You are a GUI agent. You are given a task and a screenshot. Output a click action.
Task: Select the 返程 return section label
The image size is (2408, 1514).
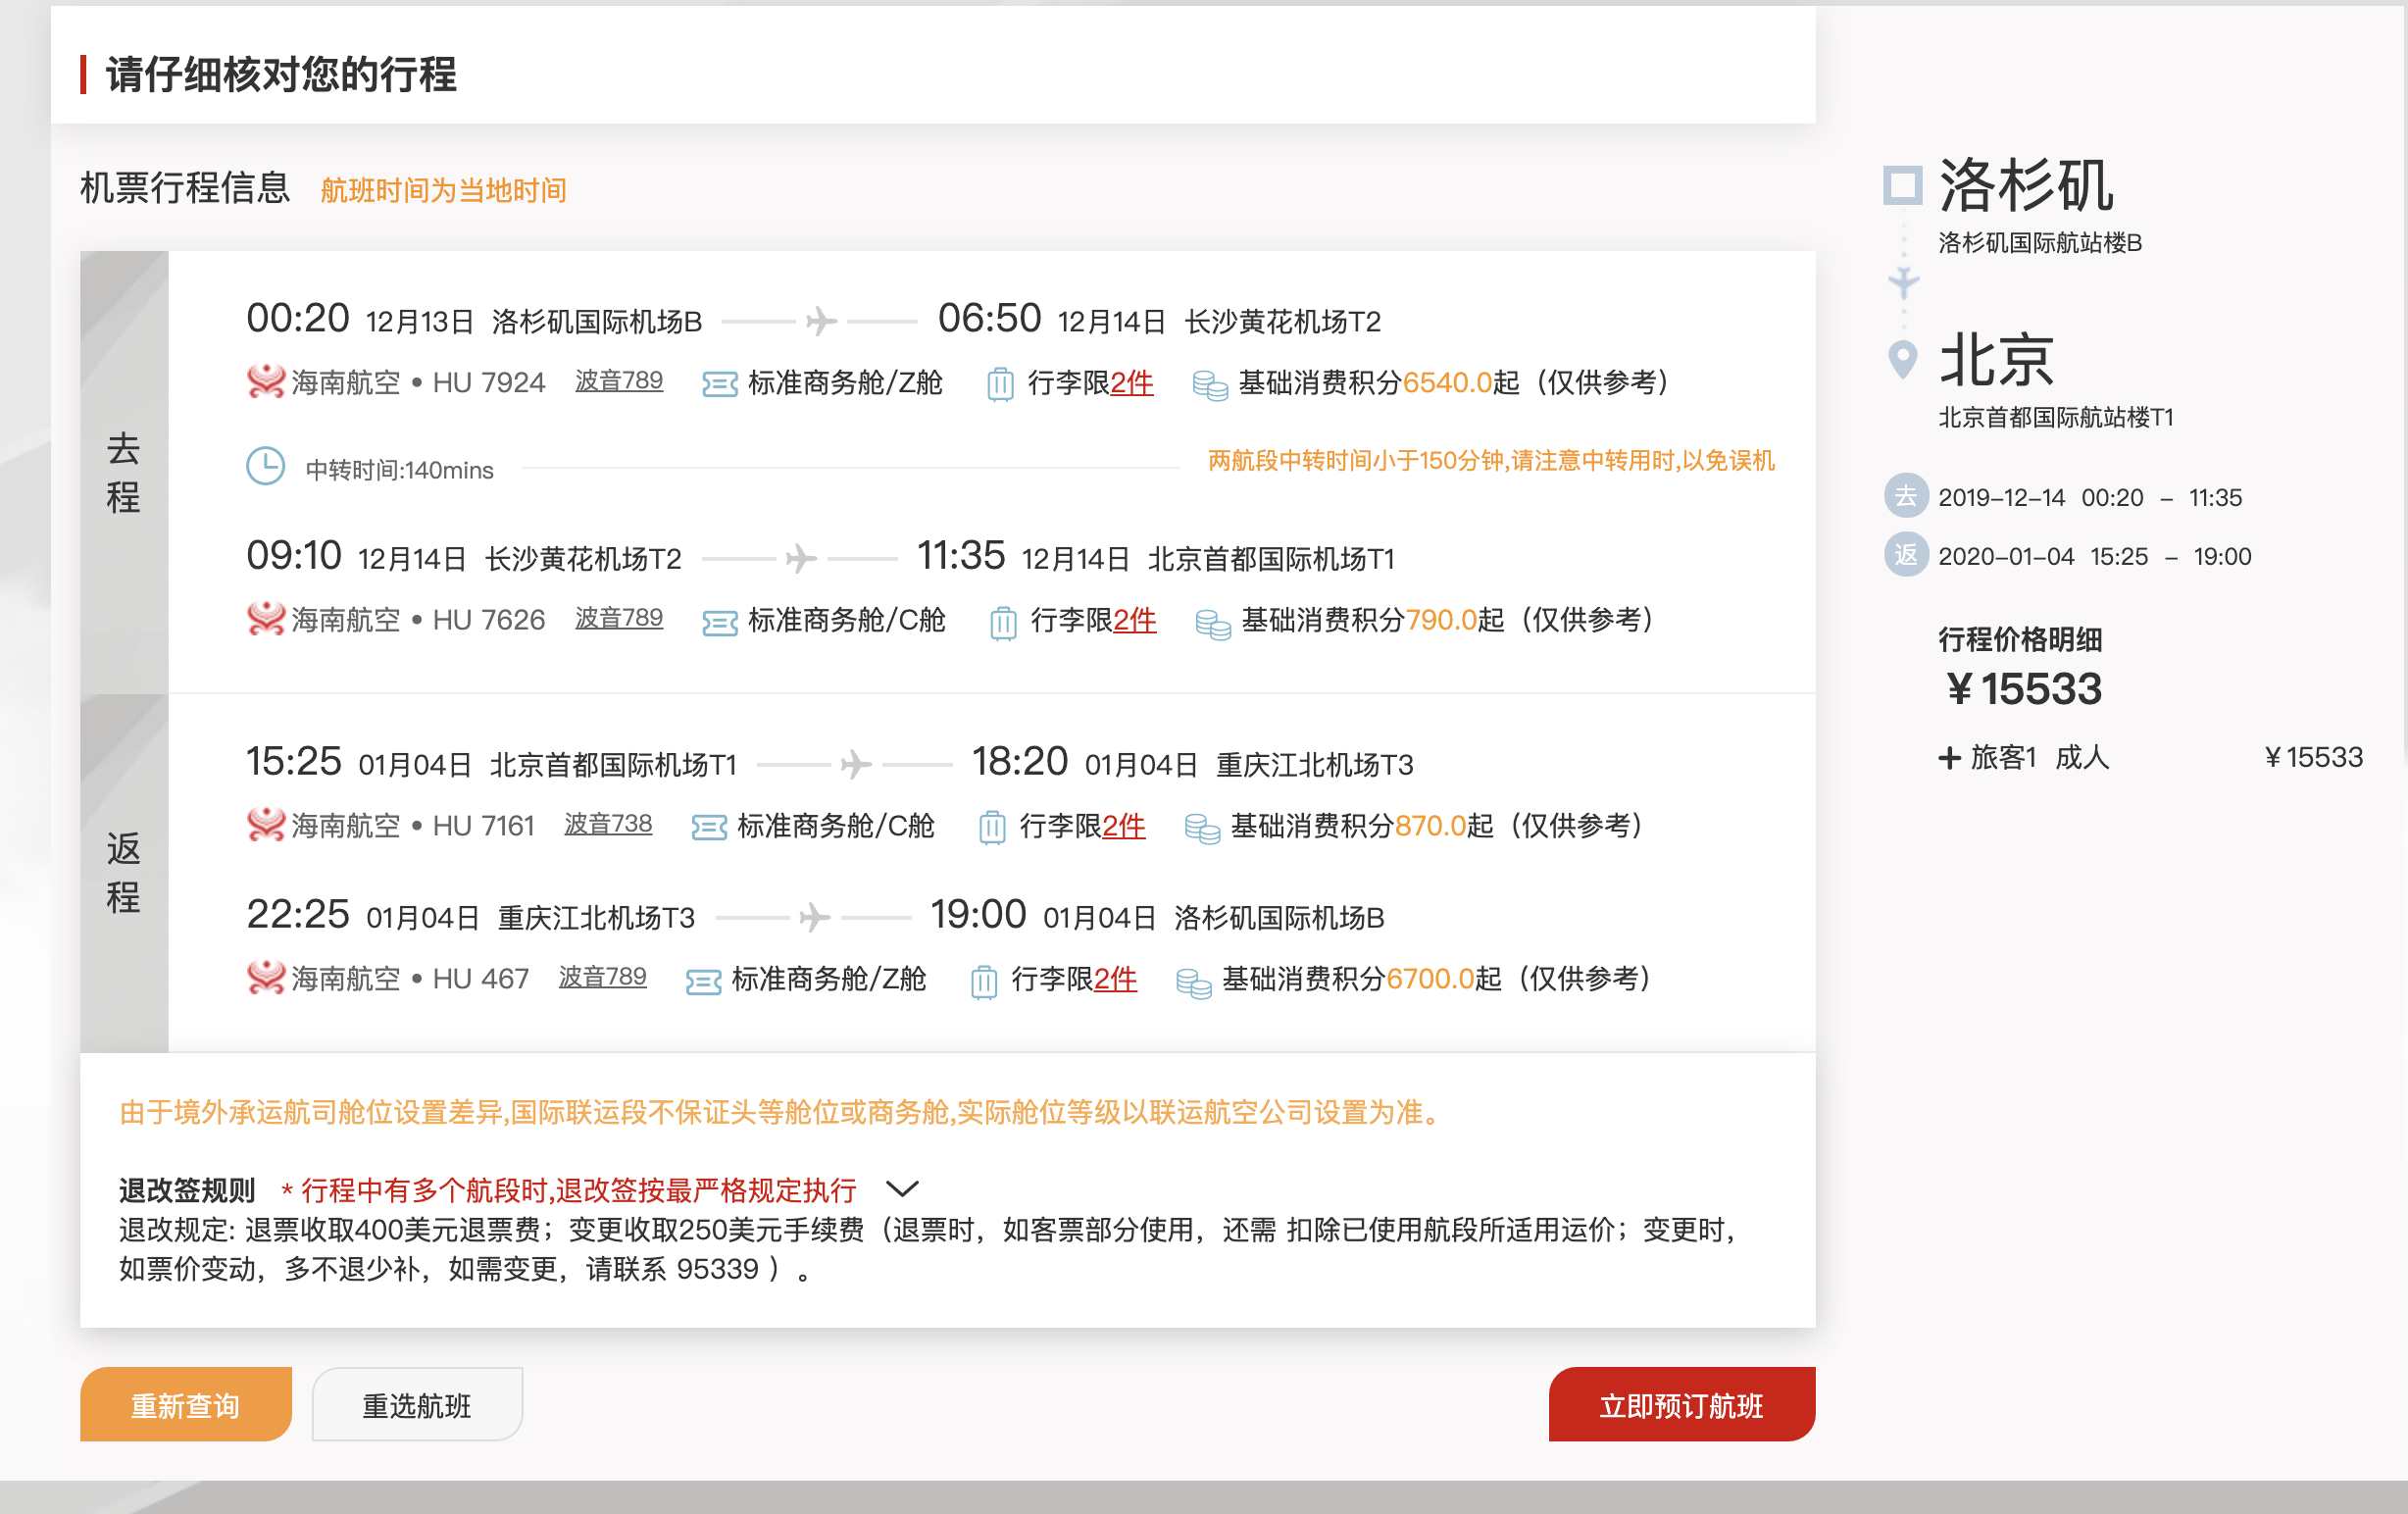coord(123,872)
